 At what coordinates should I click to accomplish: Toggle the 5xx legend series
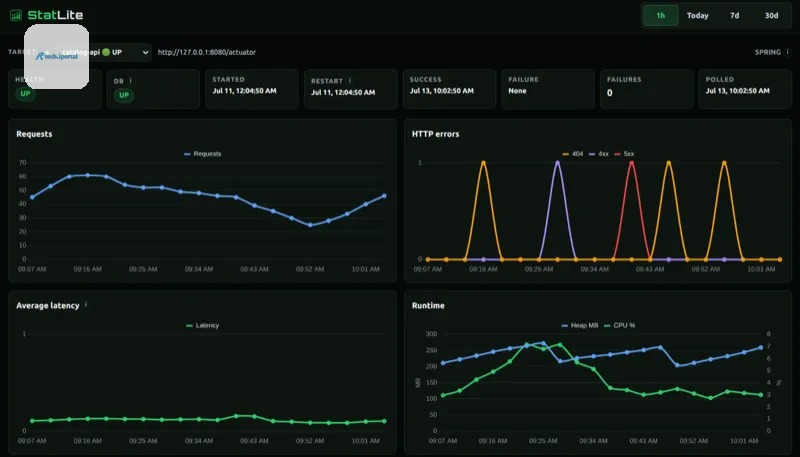[624, 154]
